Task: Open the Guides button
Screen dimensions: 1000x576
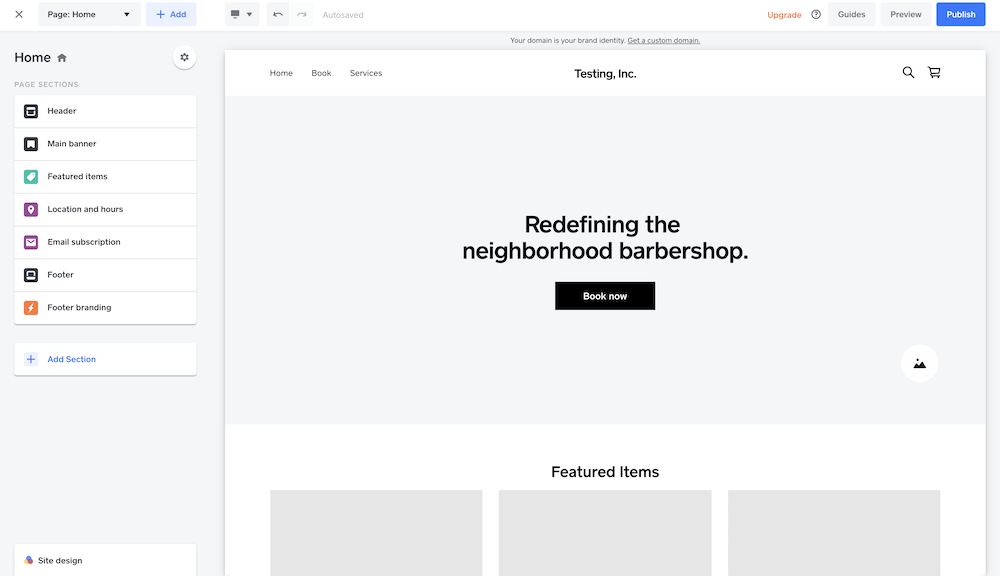Action: click(x=851, y=14)
